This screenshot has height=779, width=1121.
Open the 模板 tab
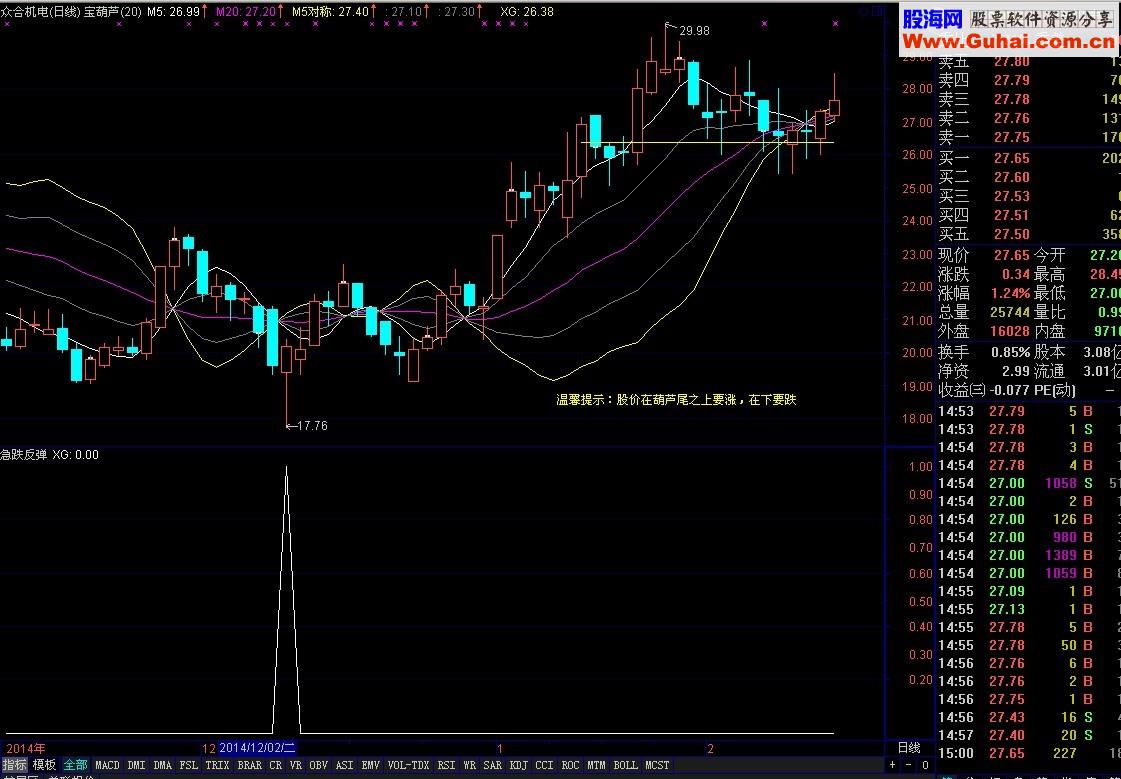click(44, 765)
